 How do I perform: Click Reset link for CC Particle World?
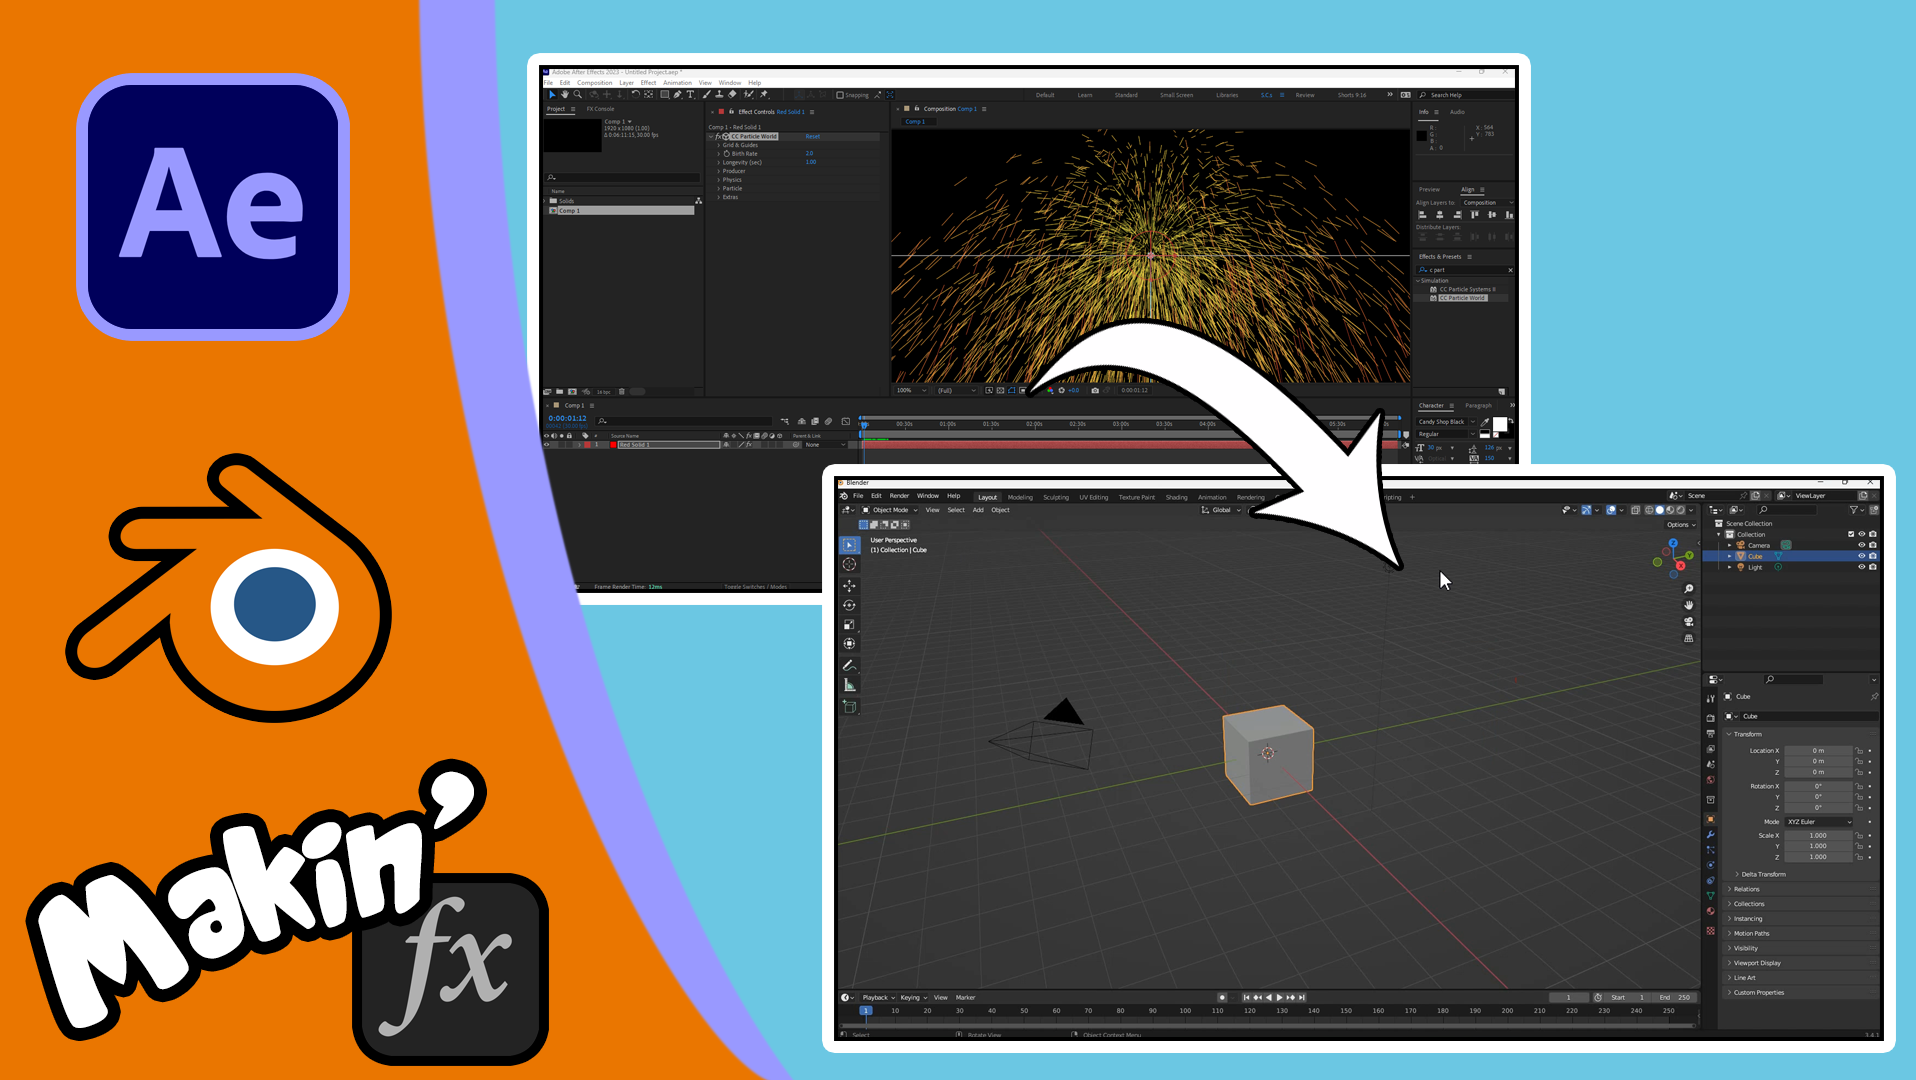pos(812,137)
